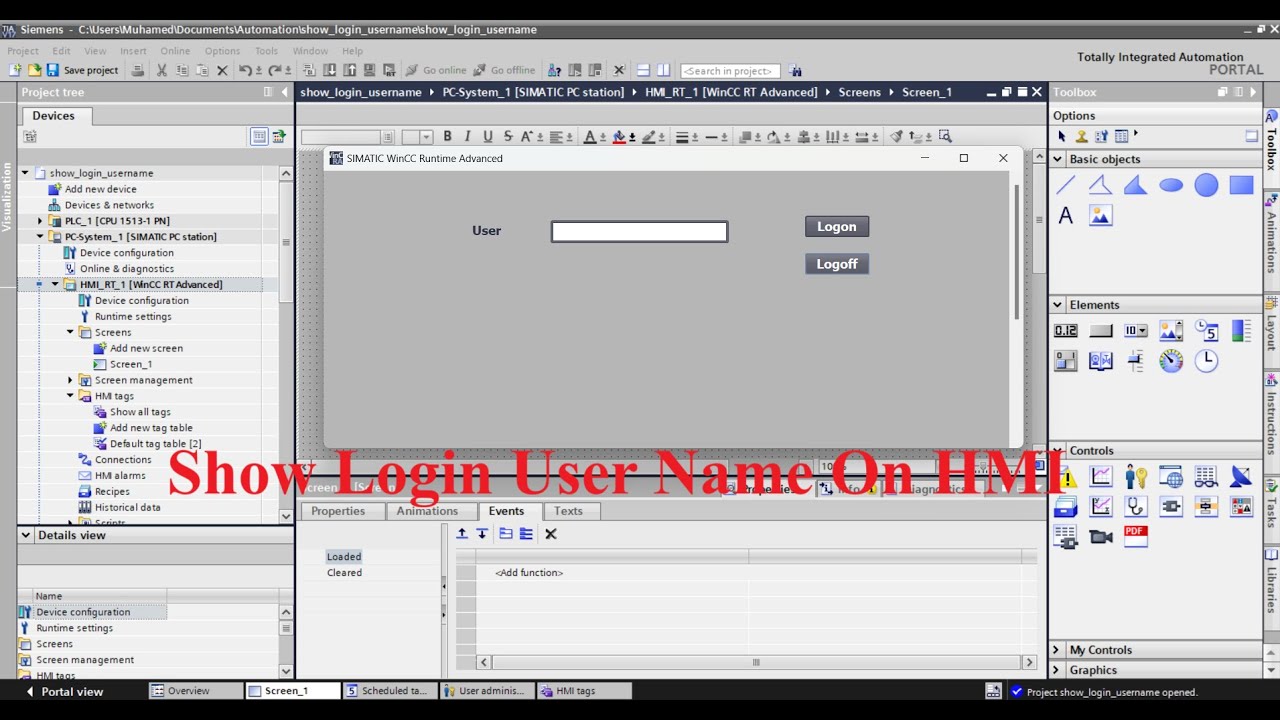Select the Symbolic I/O field element

(x=1135, y=331)
